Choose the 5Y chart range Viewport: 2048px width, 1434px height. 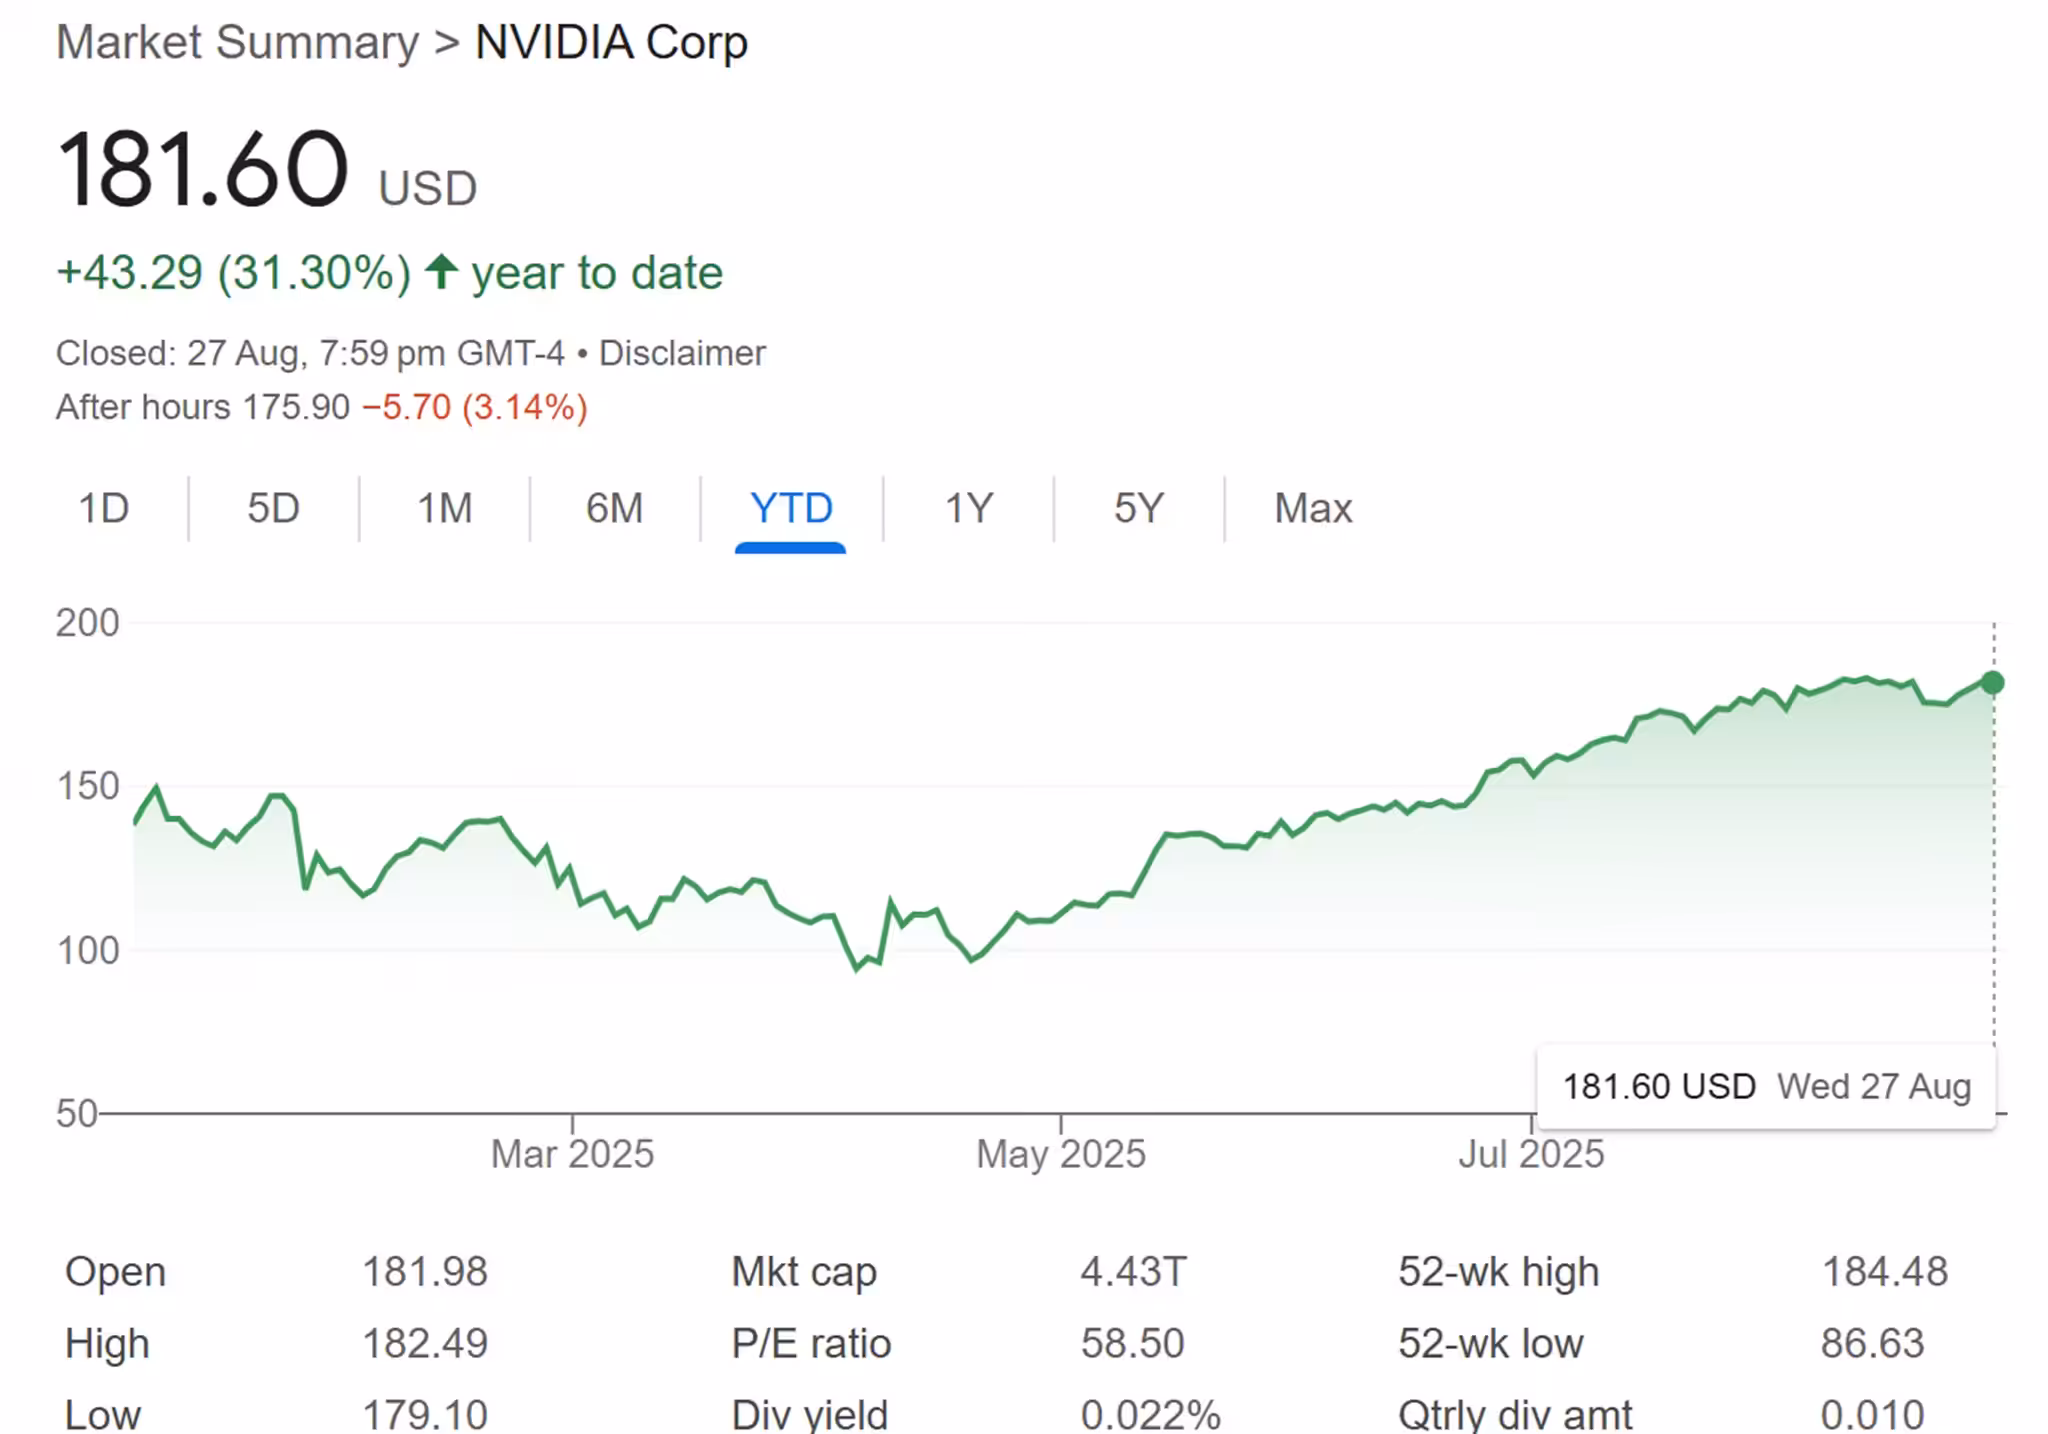tap(1138, 508)
